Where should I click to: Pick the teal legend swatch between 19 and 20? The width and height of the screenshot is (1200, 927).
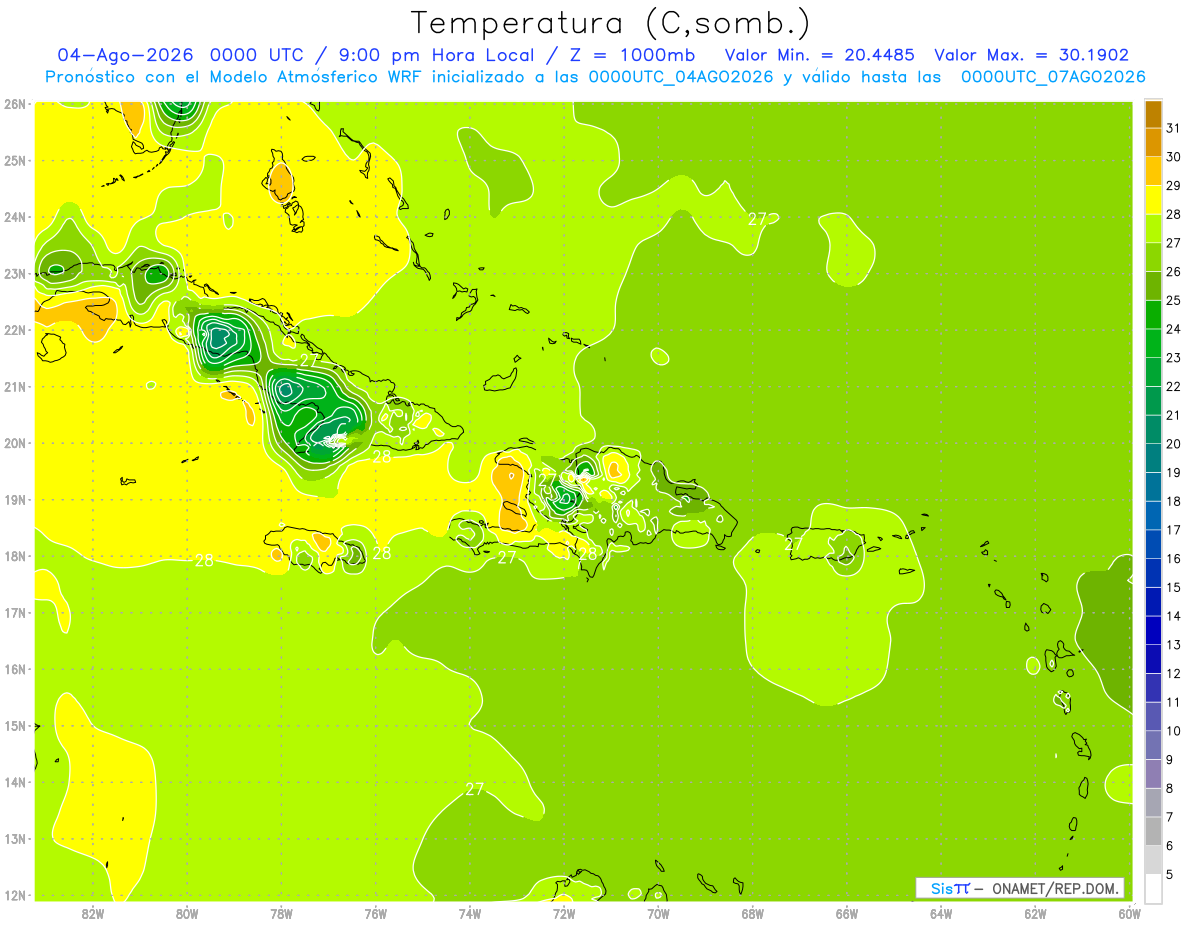point(1153,458)
